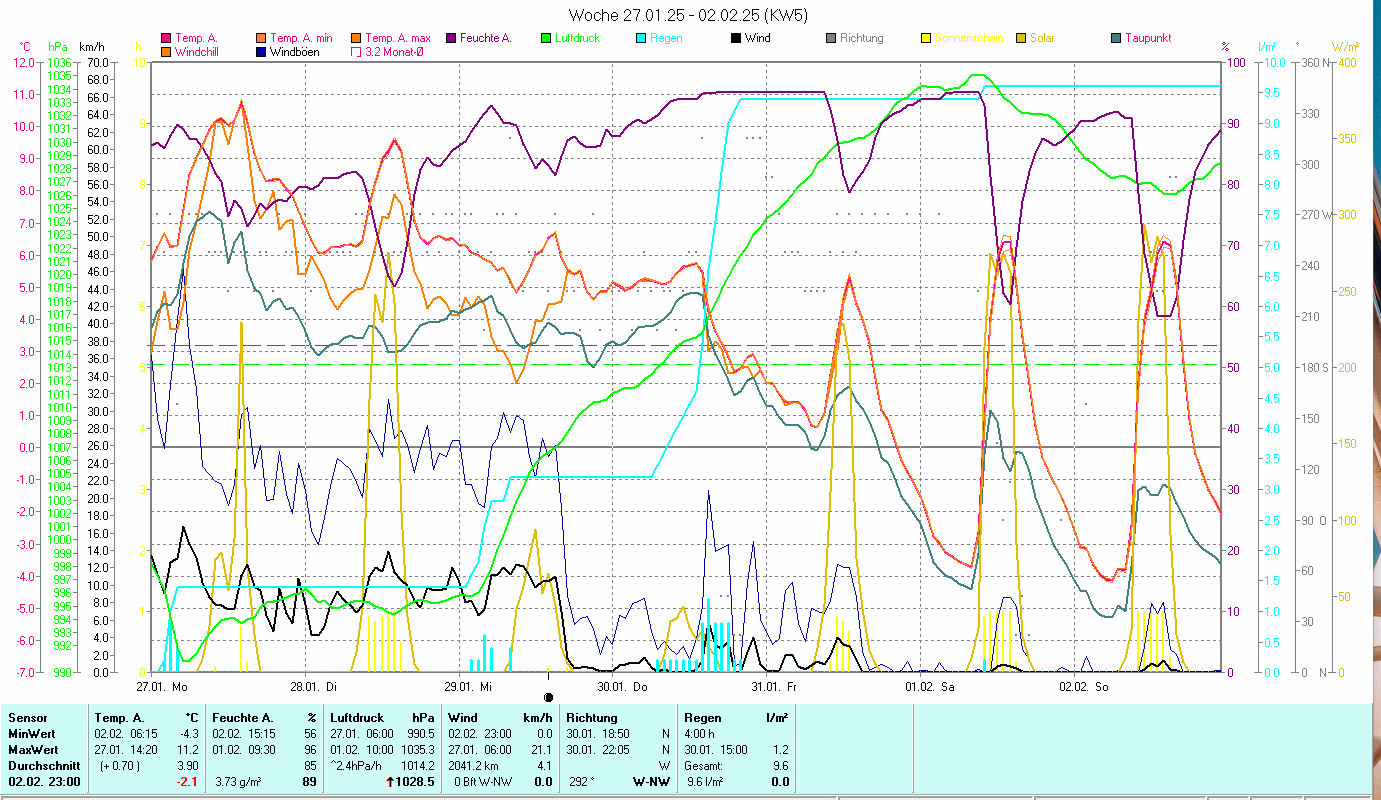Click the '3.2 Monat-Ø' legend label
This screenshot has height=800, width=1381.
tap(394, 51)
